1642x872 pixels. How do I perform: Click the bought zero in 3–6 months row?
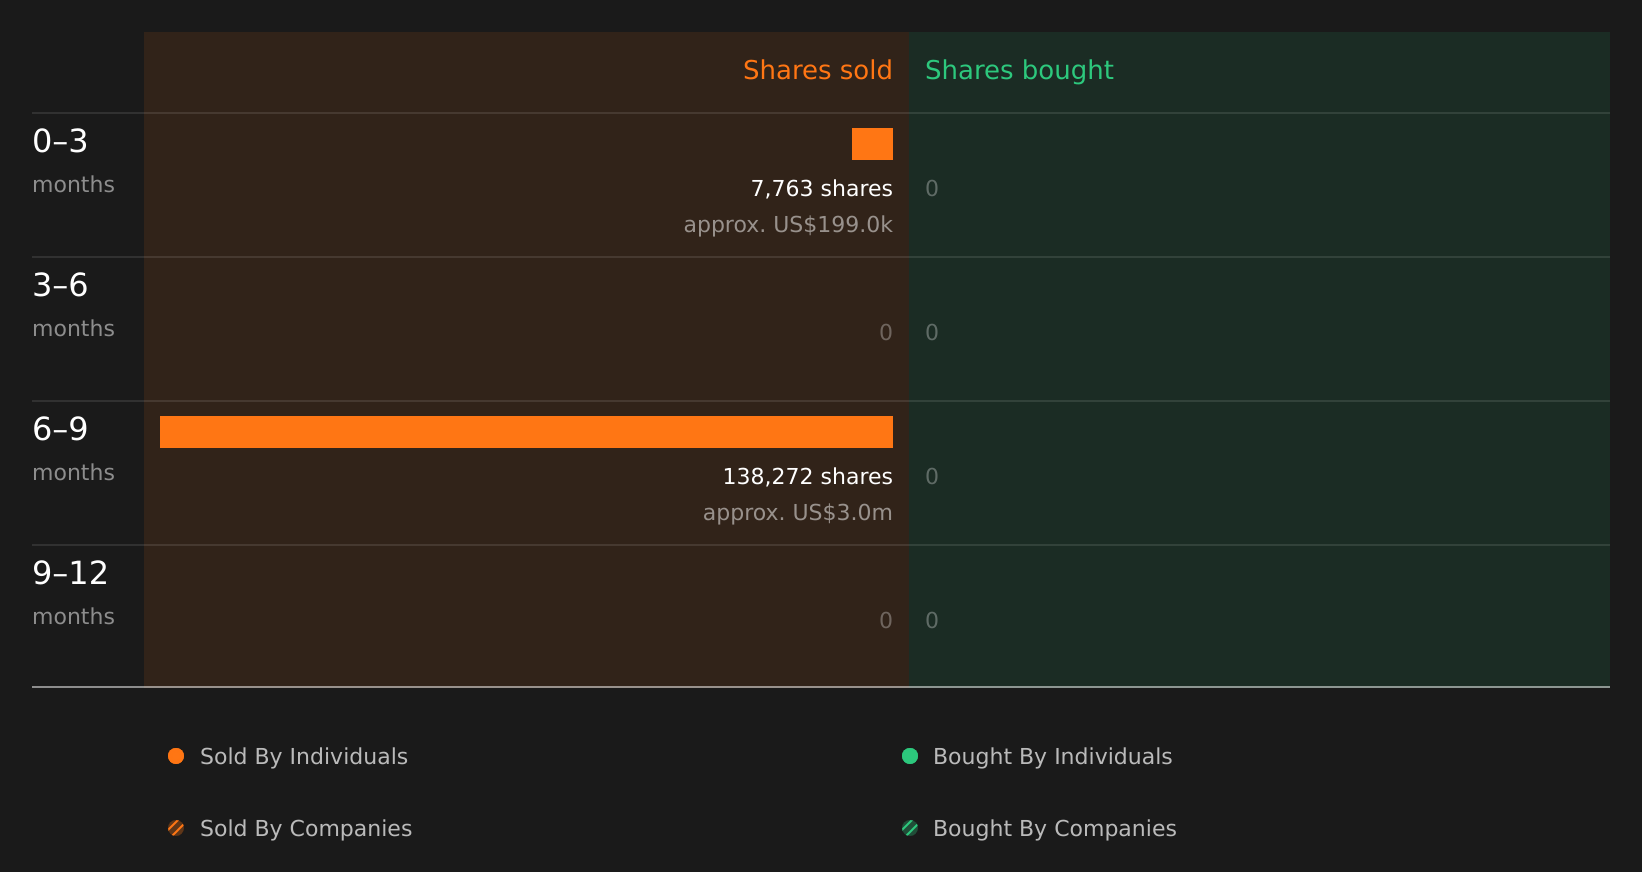click(x=932, y=332)
